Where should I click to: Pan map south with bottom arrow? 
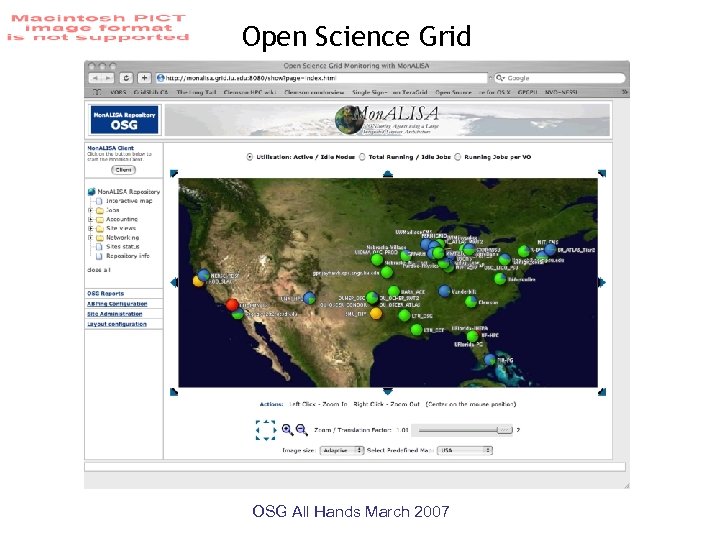point(388,391)
